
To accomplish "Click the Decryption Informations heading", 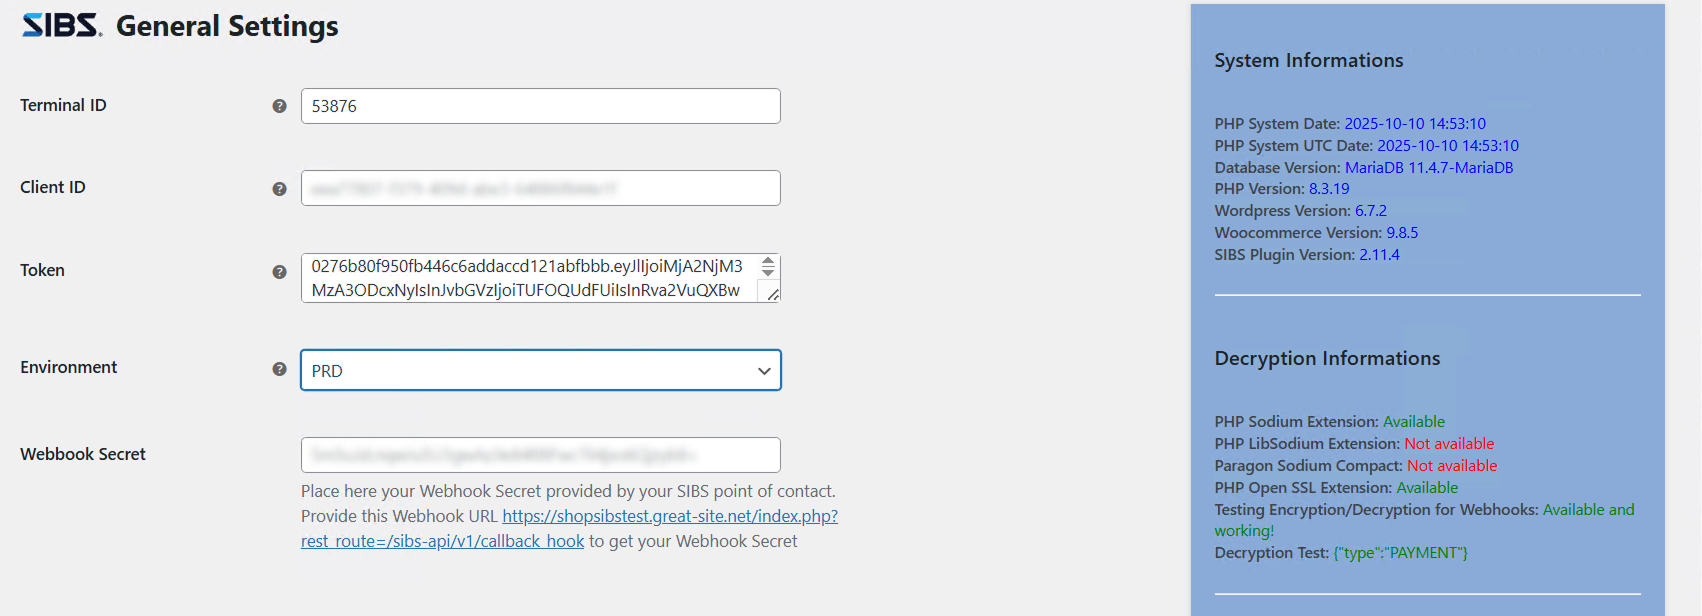I will tap(1327, 358).
